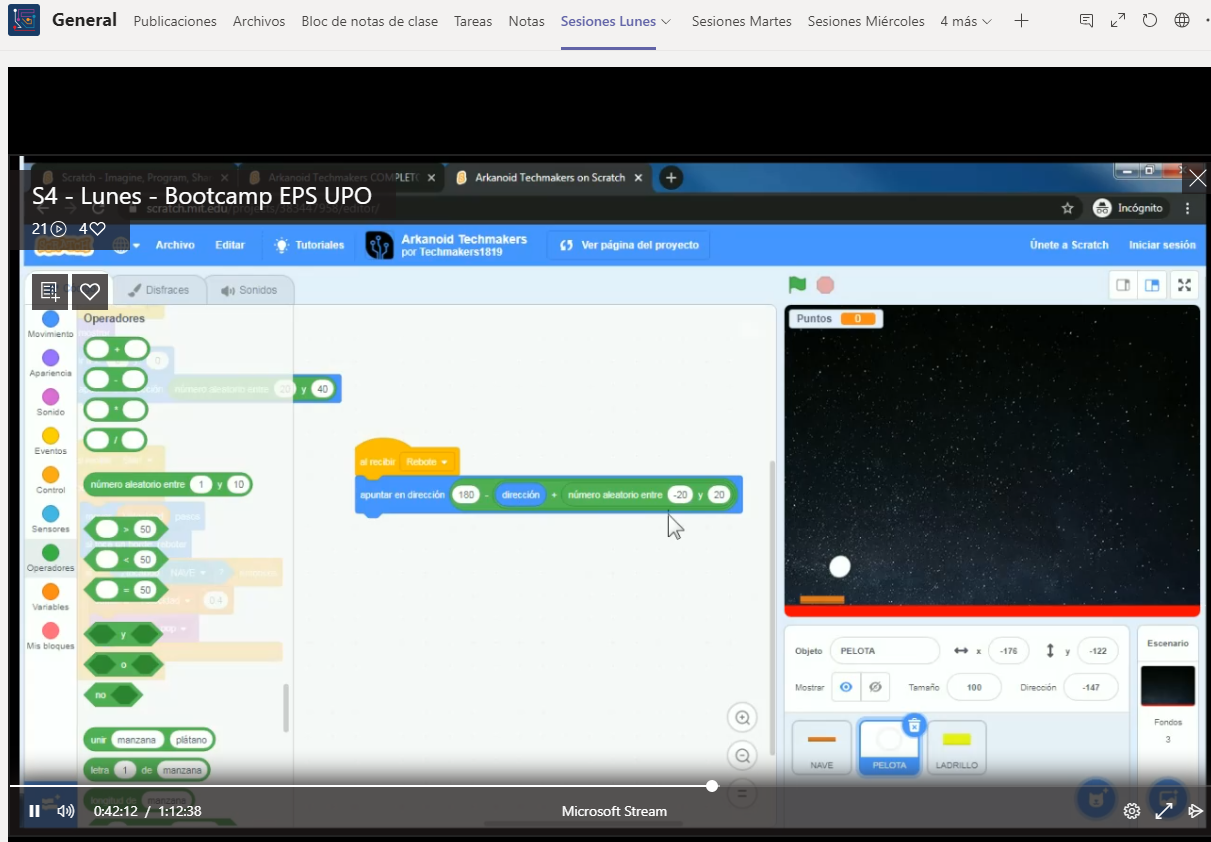Screen dimensions: 1211x842
Task: Zoom out on the Scratch code workspace
Action: coord(742,756)
